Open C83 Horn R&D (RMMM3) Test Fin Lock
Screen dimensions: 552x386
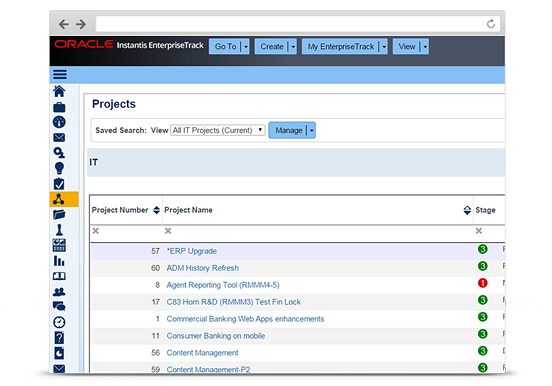pyautogui.click(x=233, y=302)
